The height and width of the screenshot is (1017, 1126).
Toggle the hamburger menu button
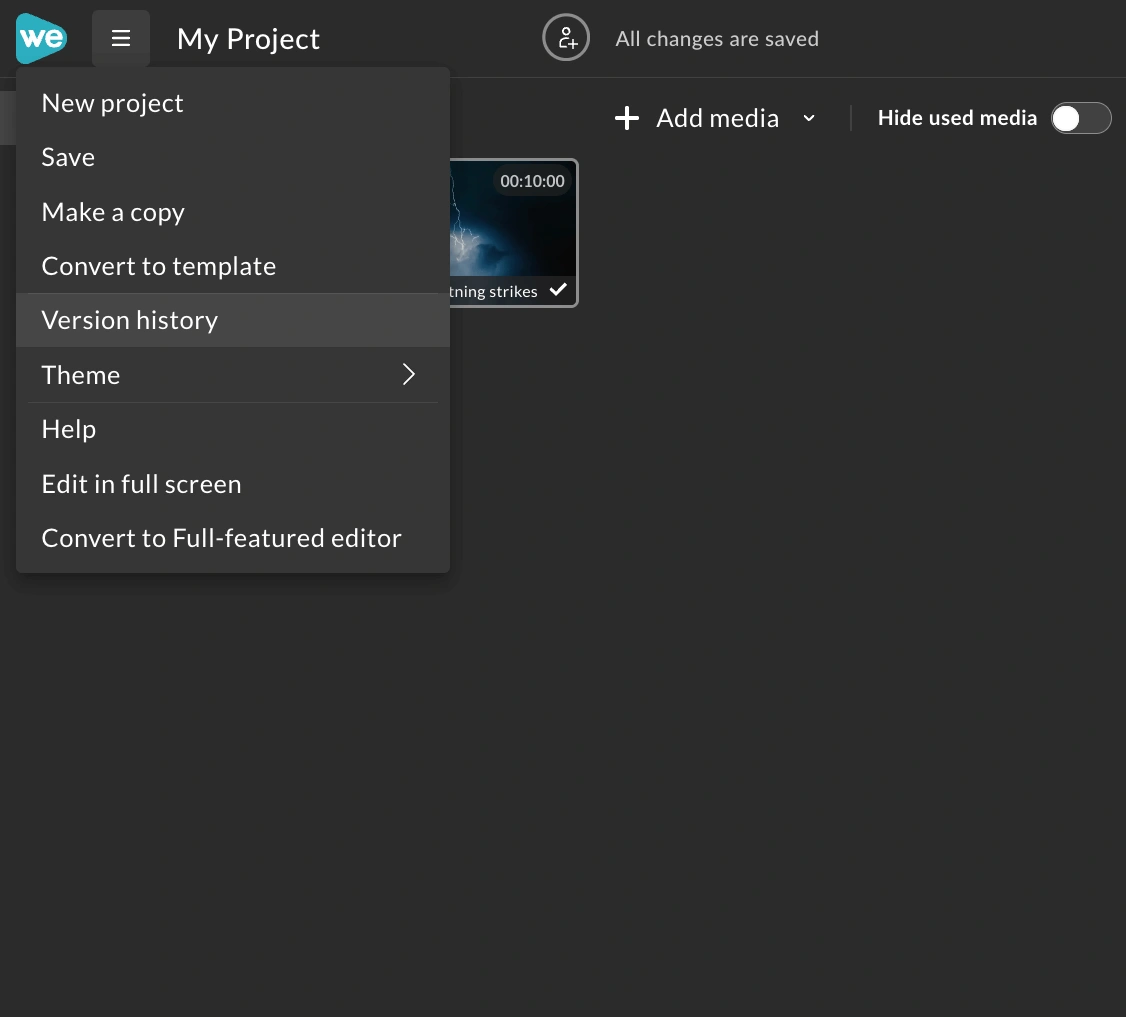pos(121,38)
